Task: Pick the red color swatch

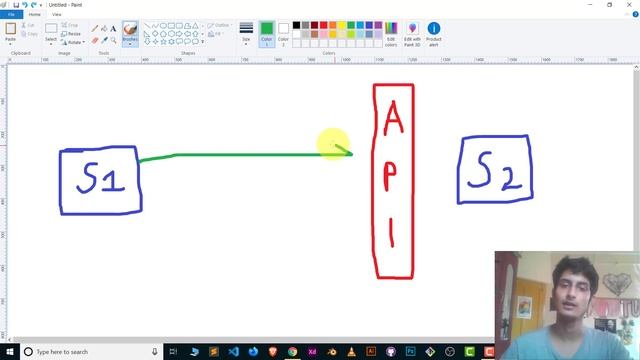Action: pyautogui.click(x=324, y=25)
